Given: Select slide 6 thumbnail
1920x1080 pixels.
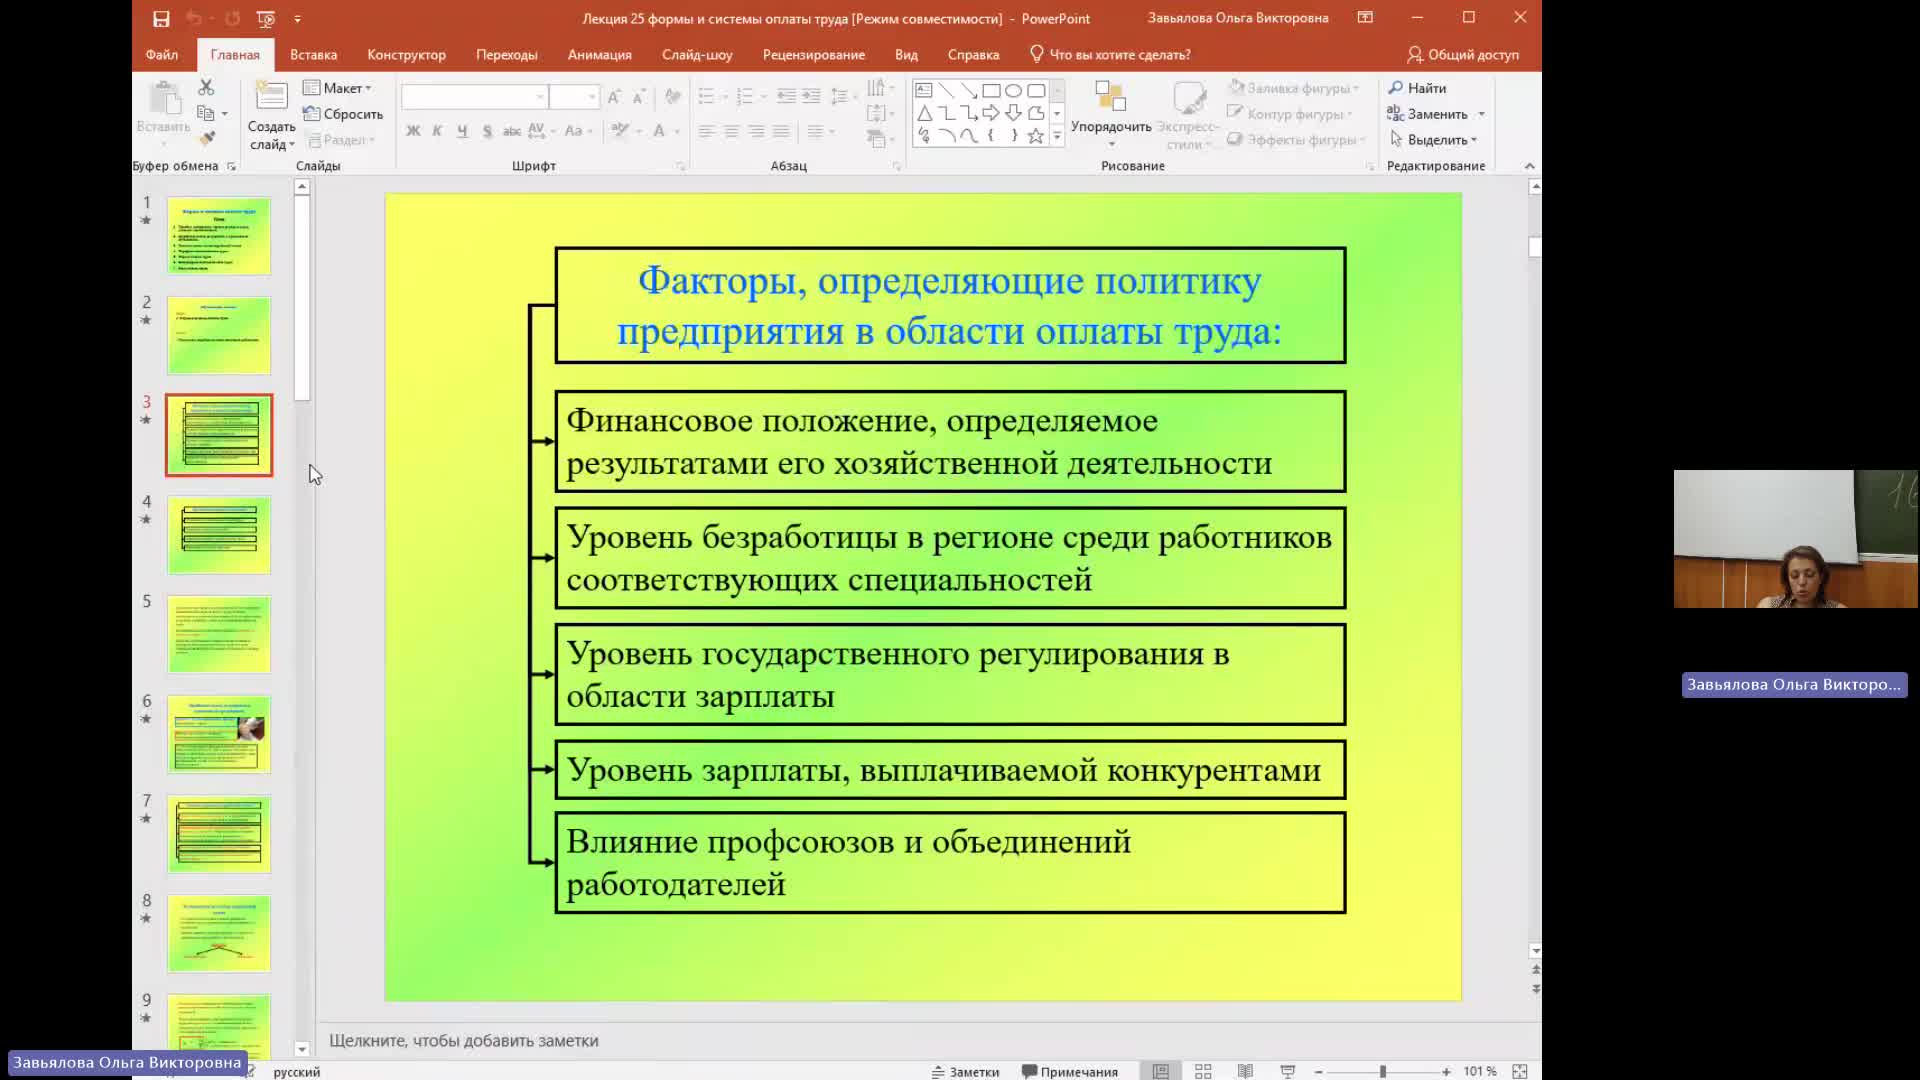Looking at the screenshot, I should (219, 735).
